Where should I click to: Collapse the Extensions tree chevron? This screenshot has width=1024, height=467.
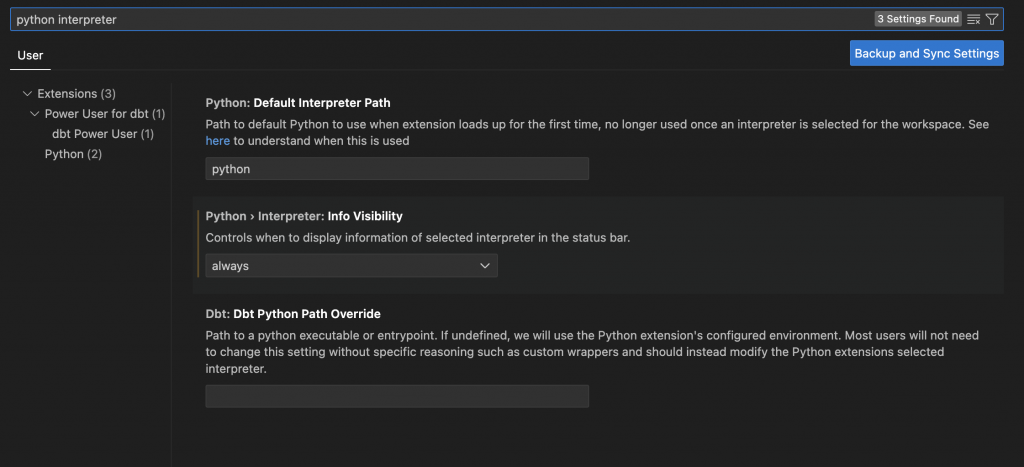pos(26,94)
